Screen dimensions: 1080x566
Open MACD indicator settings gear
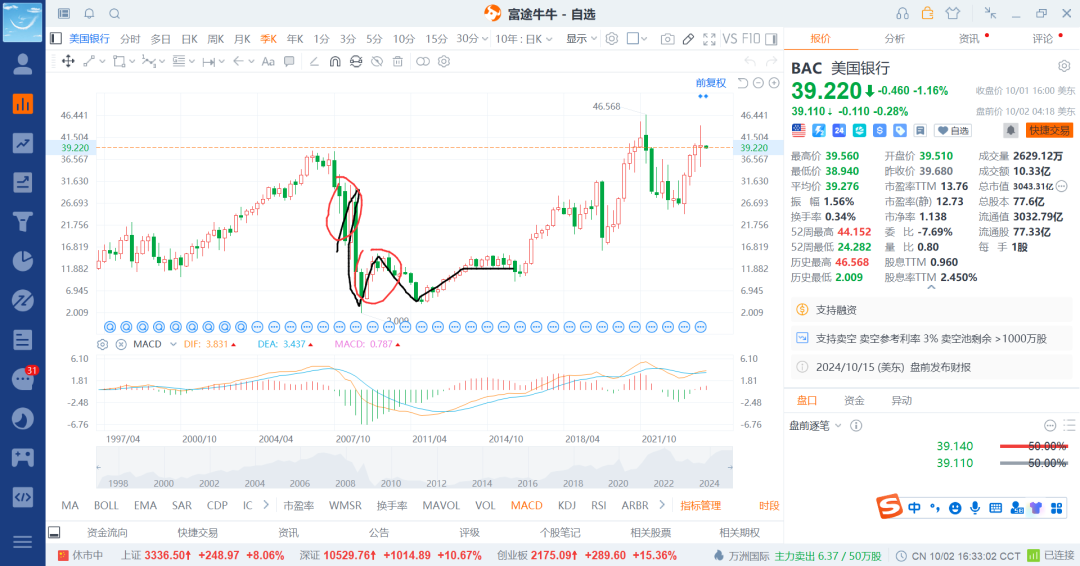(x=103, y=344)
